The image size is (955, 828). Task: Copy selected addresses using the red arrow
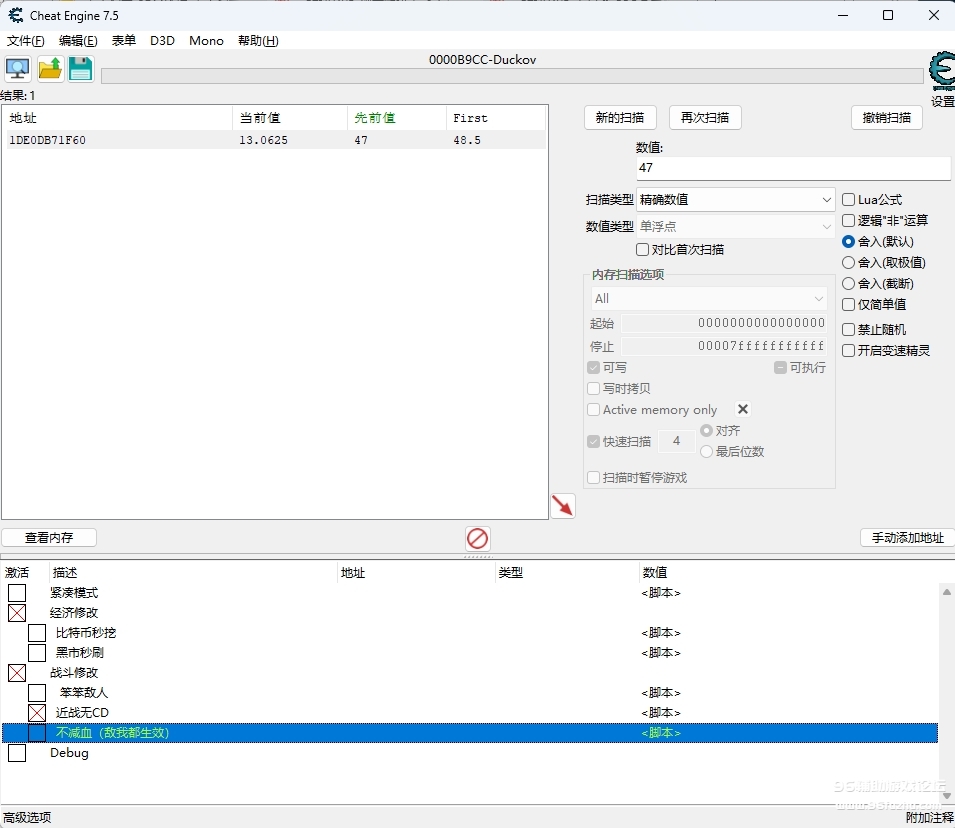[x=563, y=506]
